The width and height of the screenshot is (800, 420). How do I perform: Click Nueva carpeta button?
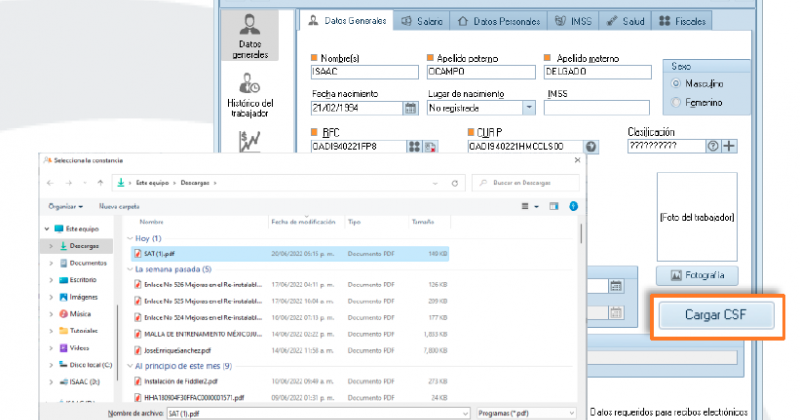point(119,207)
